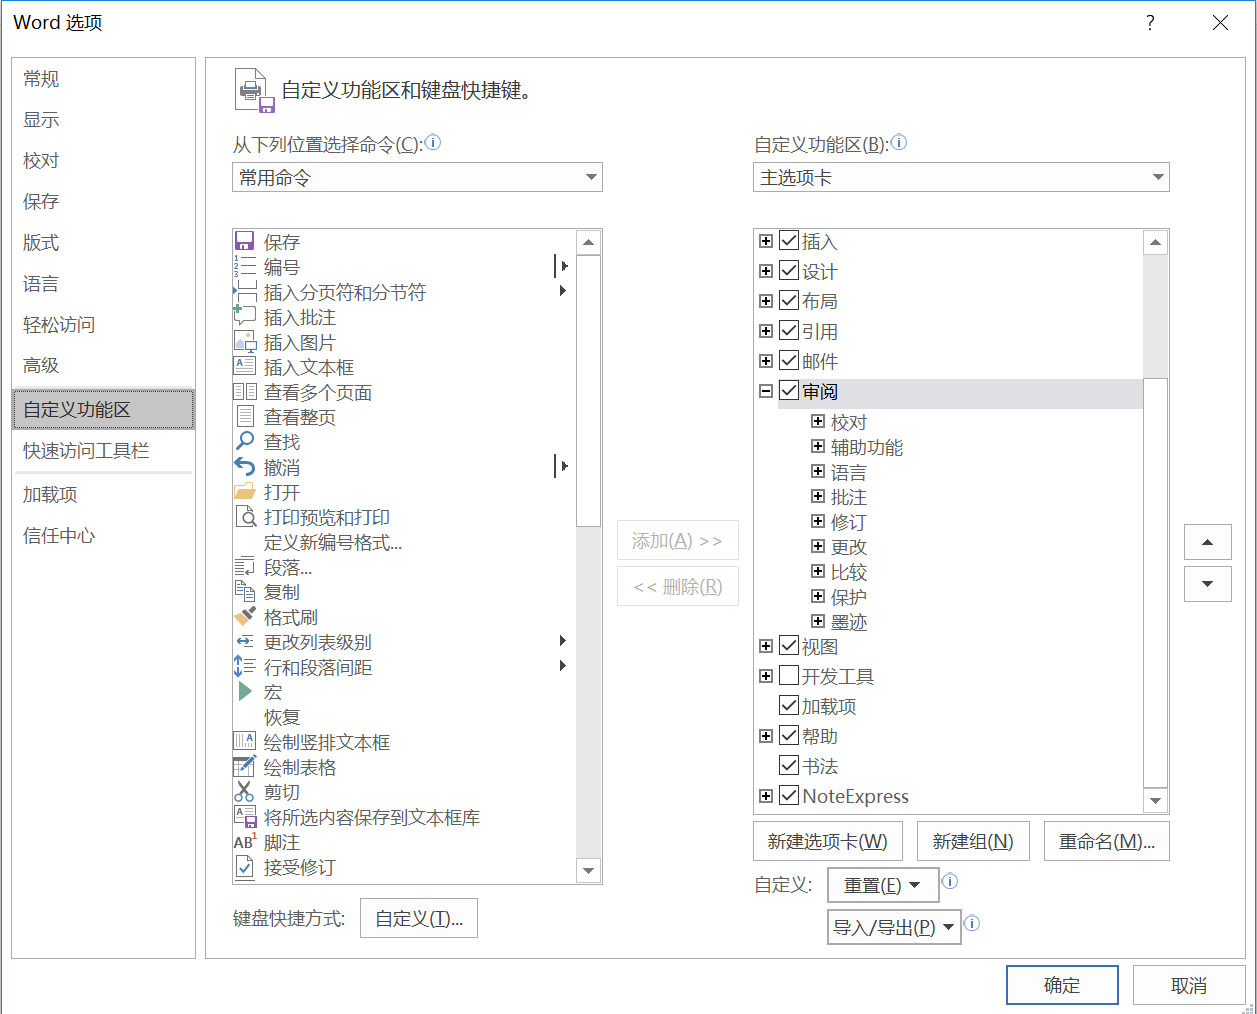Click the 新建选项卡(W) button

(827, 840)
